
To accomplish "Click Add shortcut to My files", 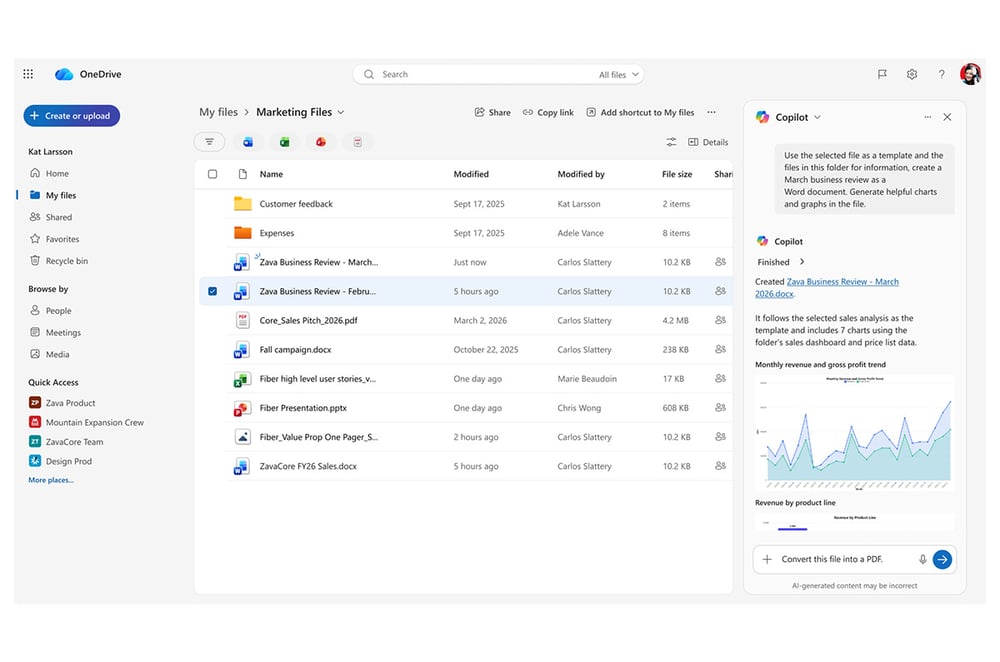I will pyautogui.click(x=640, y=112).
